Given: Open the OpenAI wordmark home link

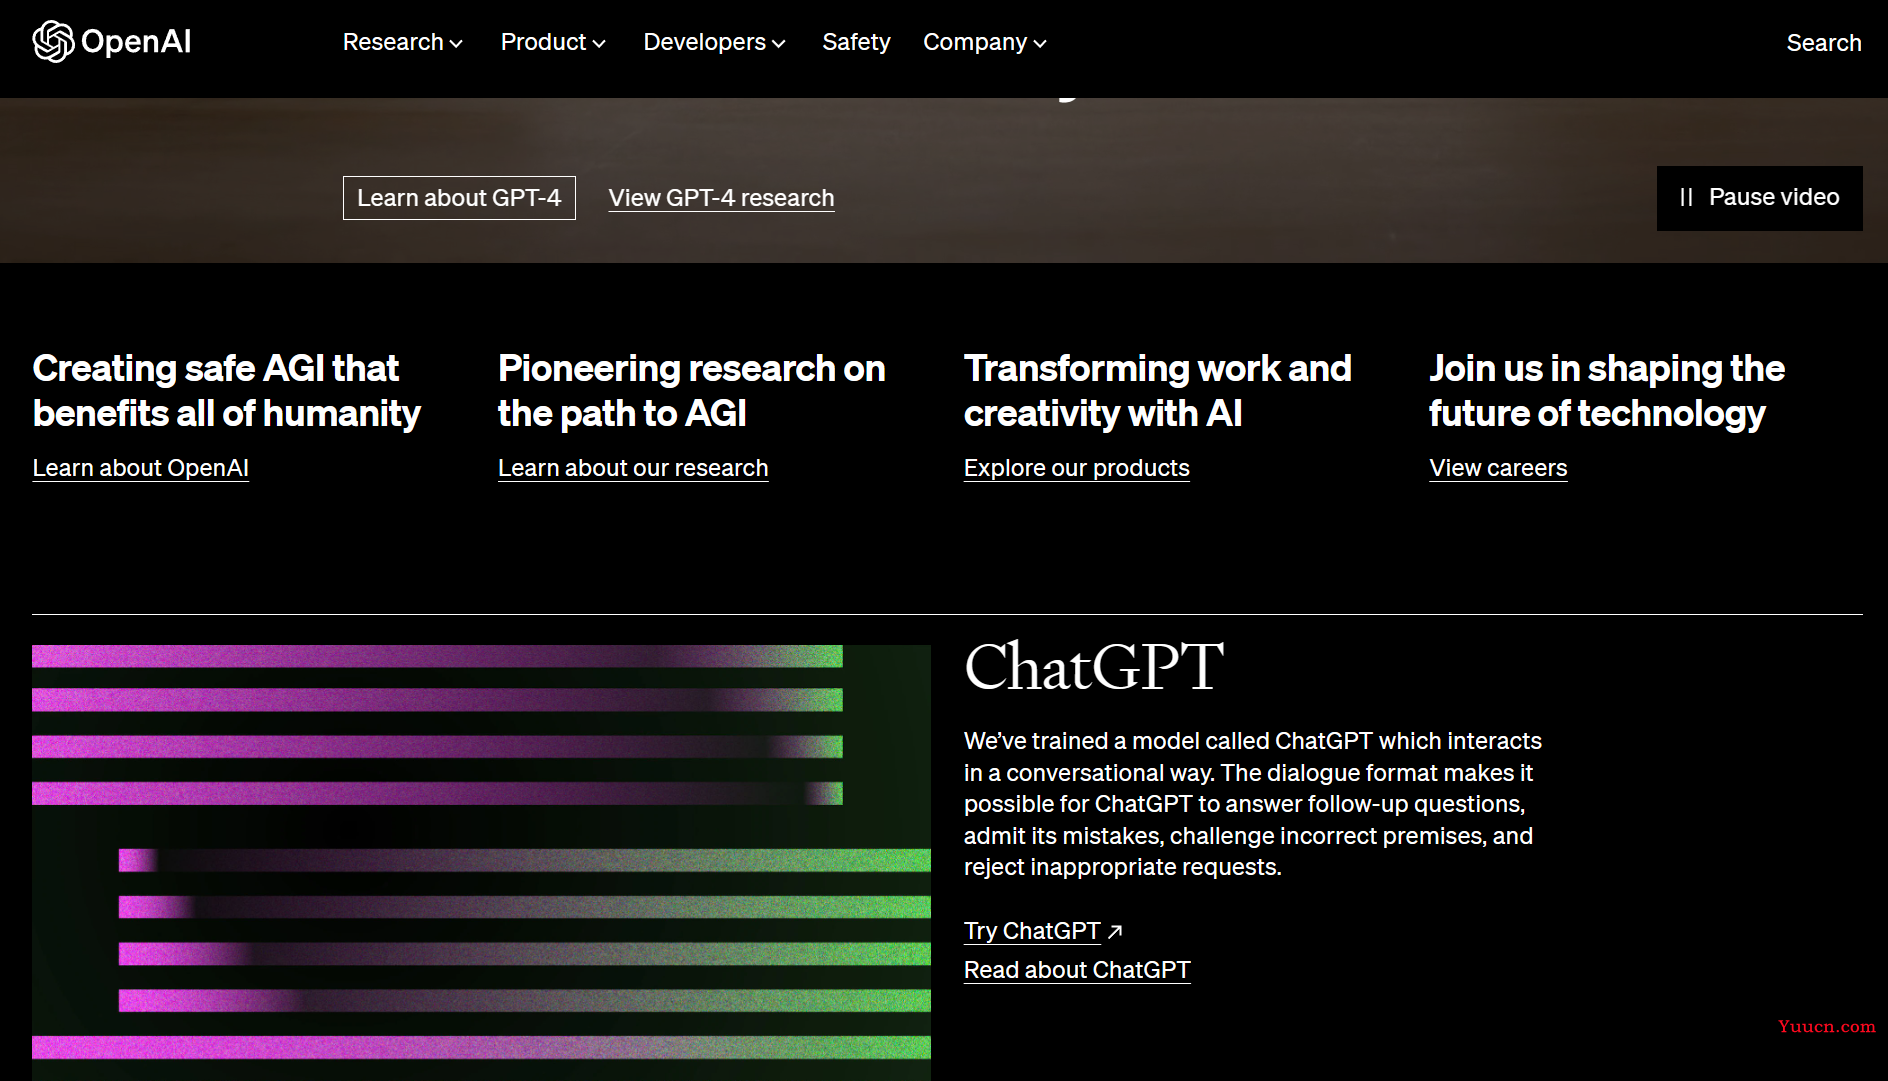Looking at the screenshot, I should tap(136, 42).
